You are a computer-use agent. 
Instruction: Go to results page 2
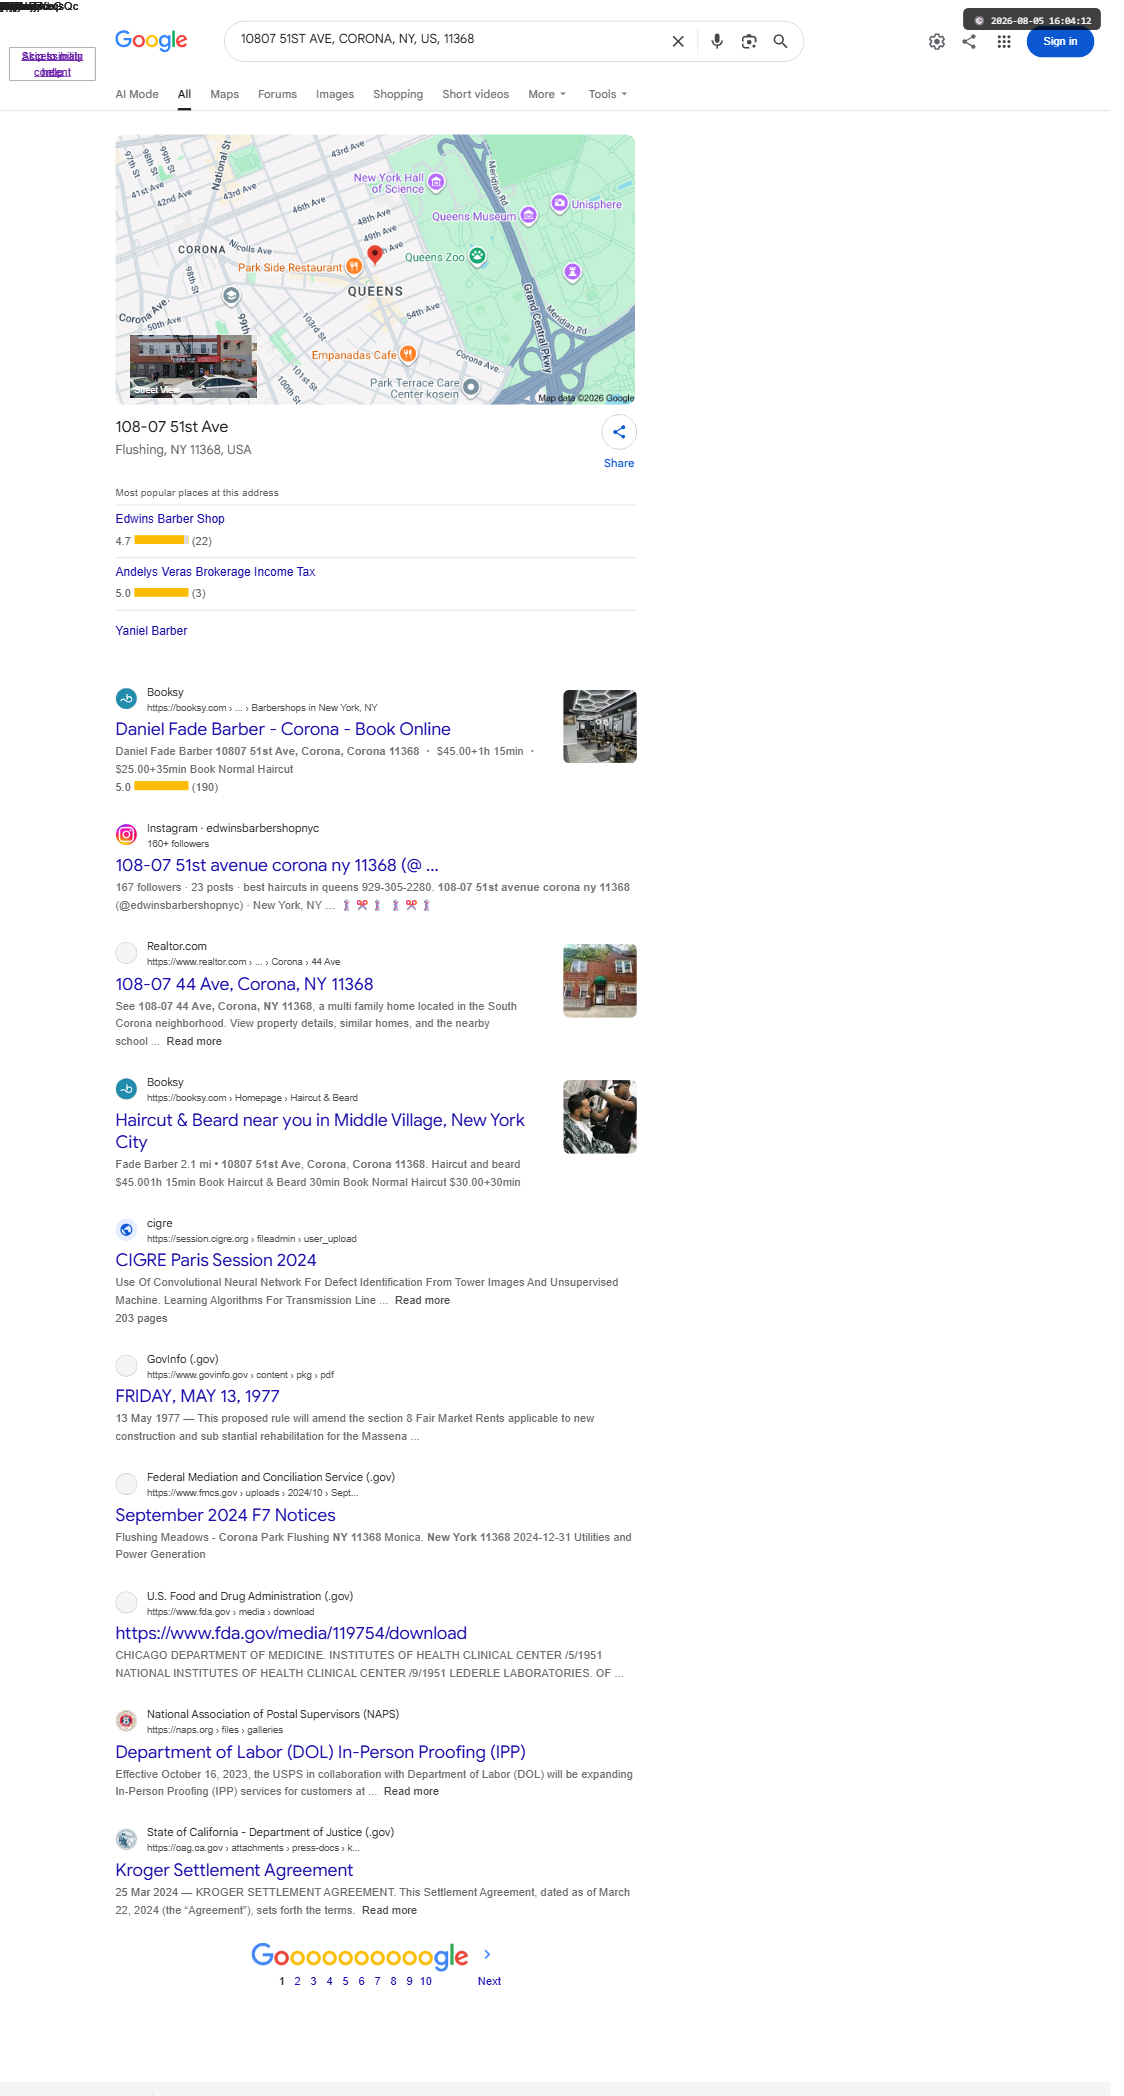(297, 1981)
